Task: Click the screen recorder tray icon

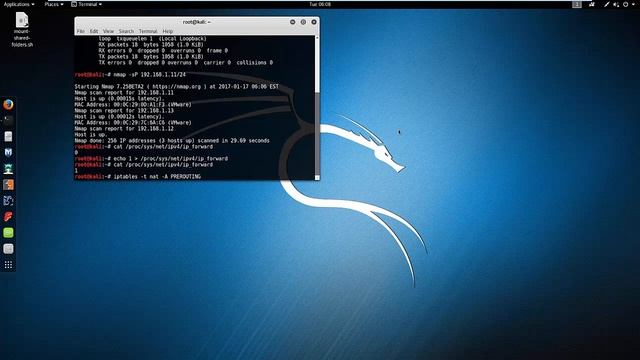Action: point(591,4)
